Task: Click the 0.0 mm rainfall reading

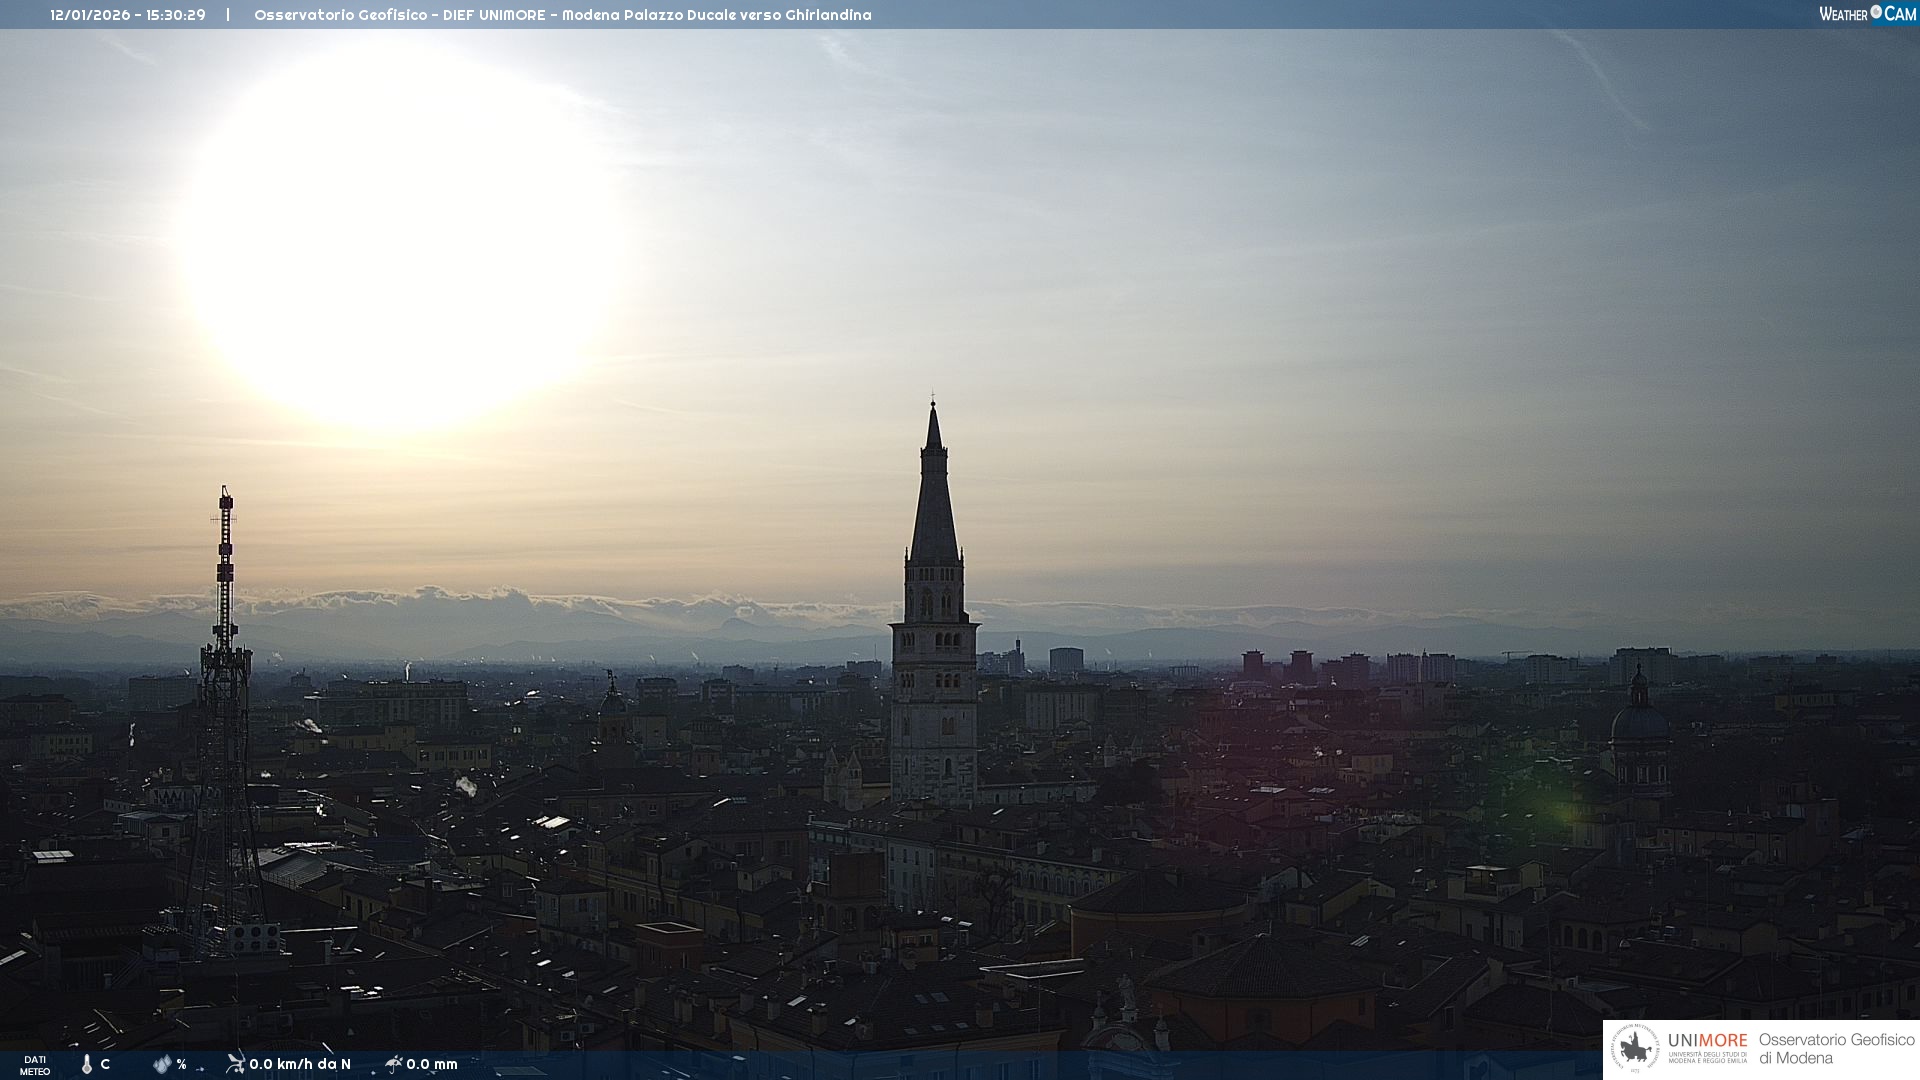Action: pos(432,1064)
